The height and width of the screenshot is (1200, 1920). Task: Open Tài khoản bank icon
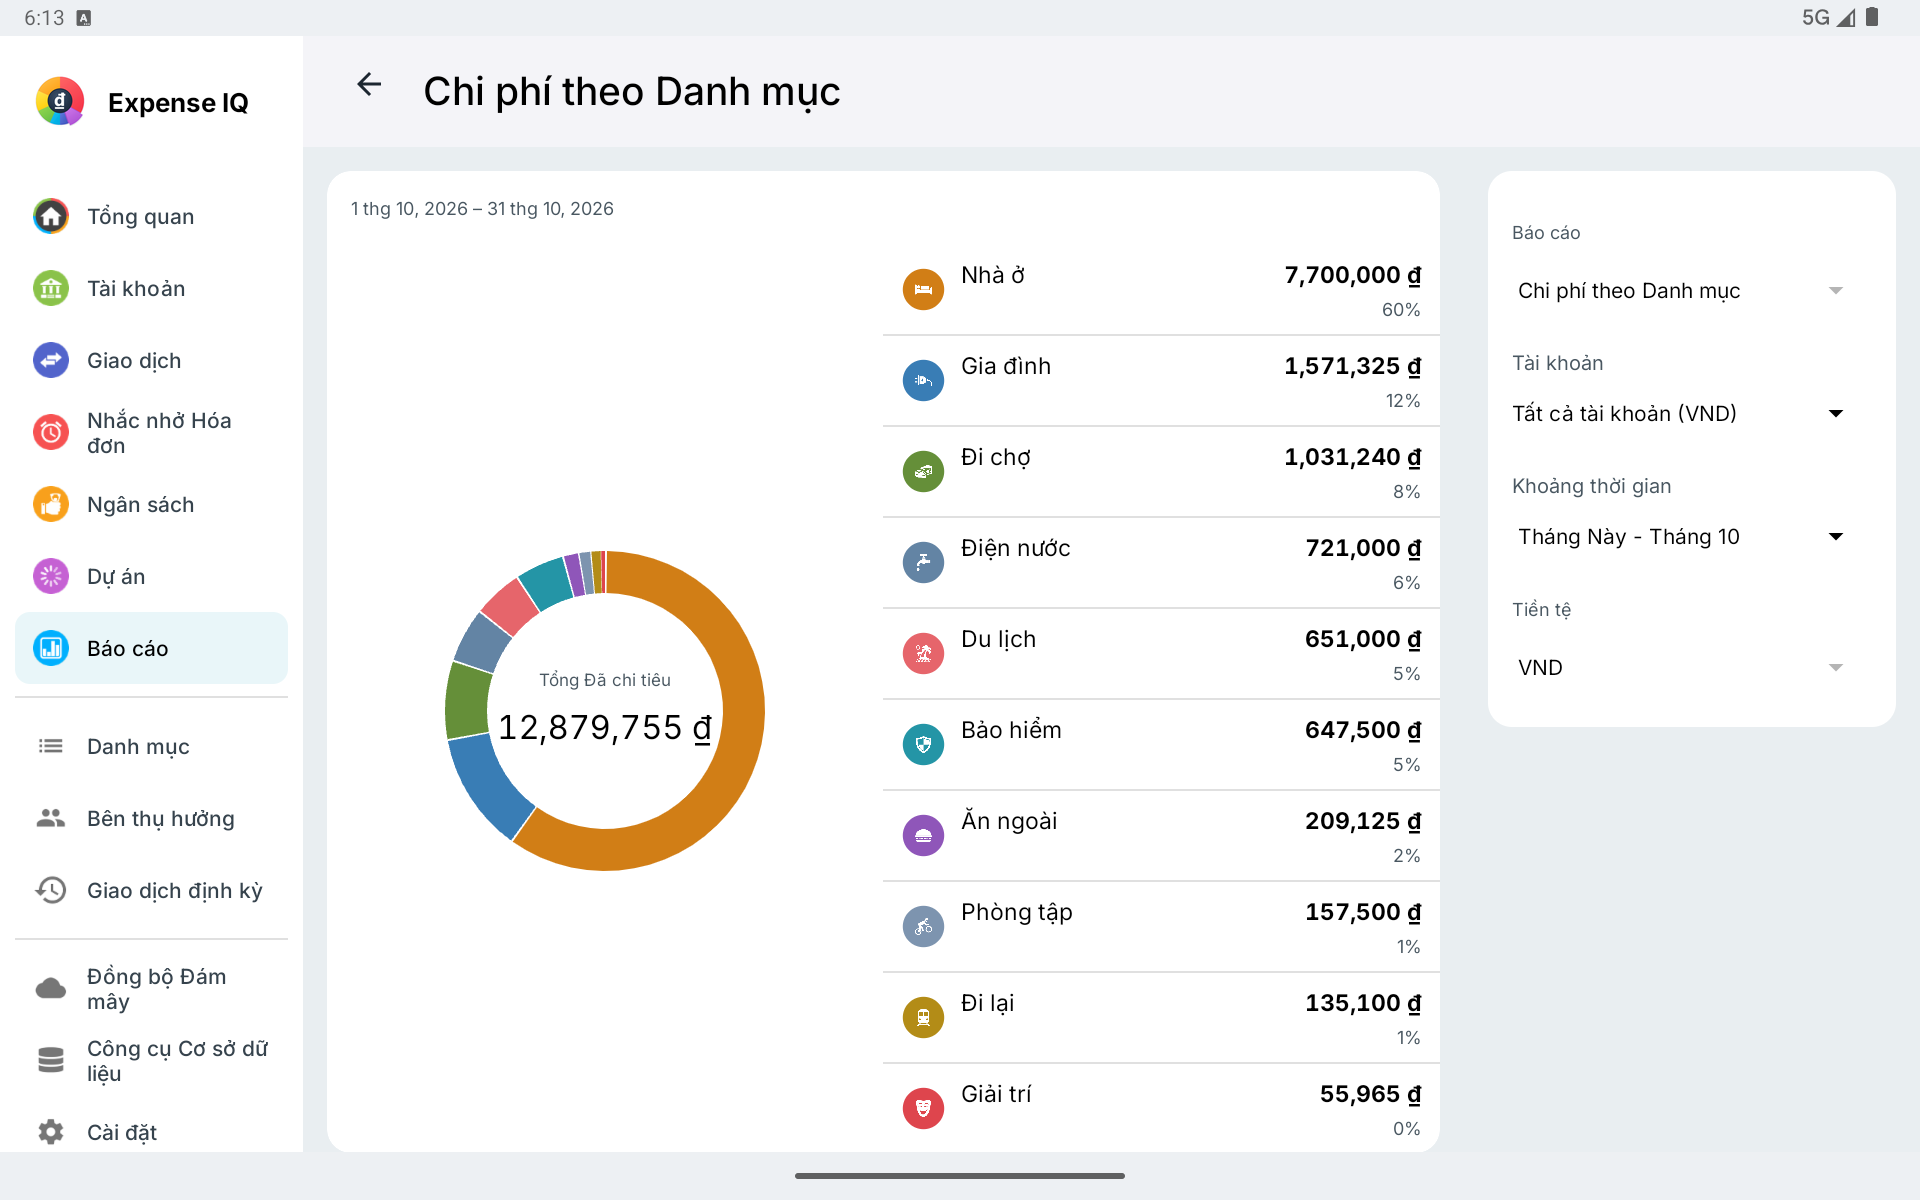(x=51, y=288)
